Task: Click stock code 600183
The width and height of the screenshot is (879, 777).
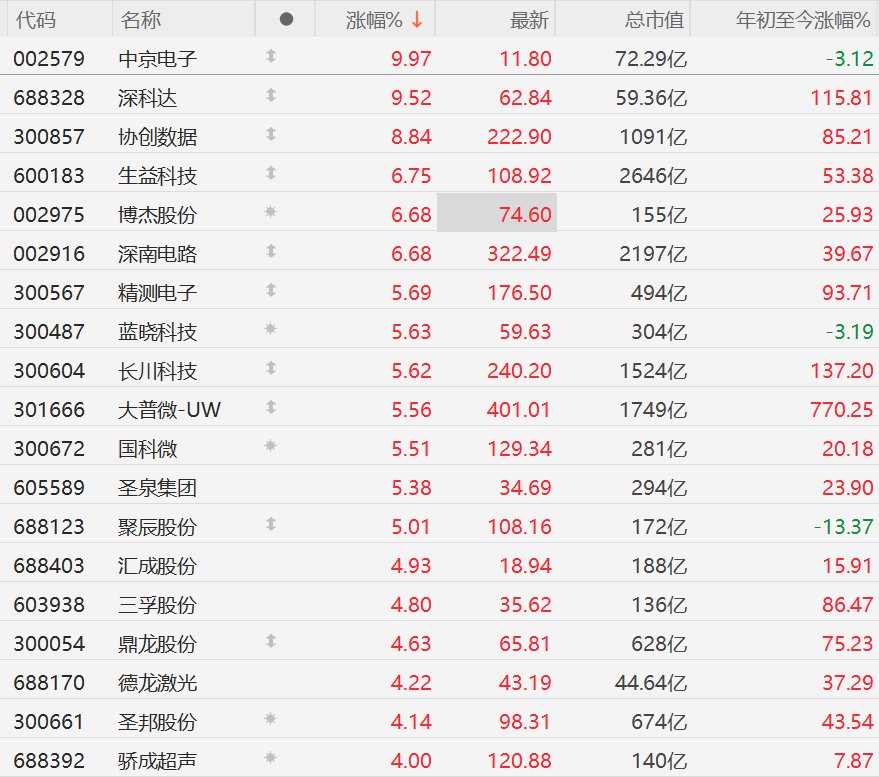Action: 49,176
